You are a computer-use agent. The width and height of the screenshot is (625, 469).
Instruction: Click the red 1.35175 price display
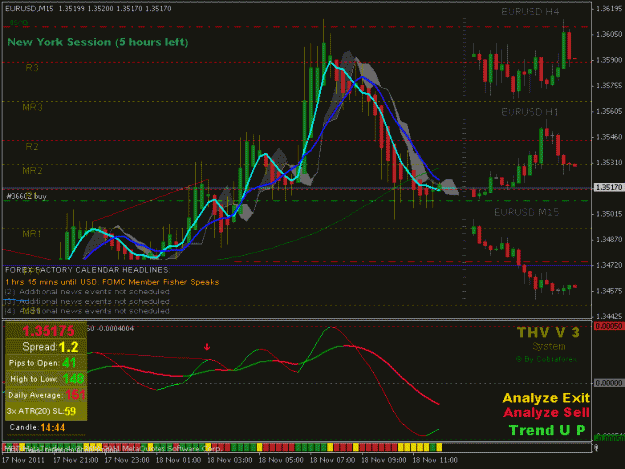48,331
